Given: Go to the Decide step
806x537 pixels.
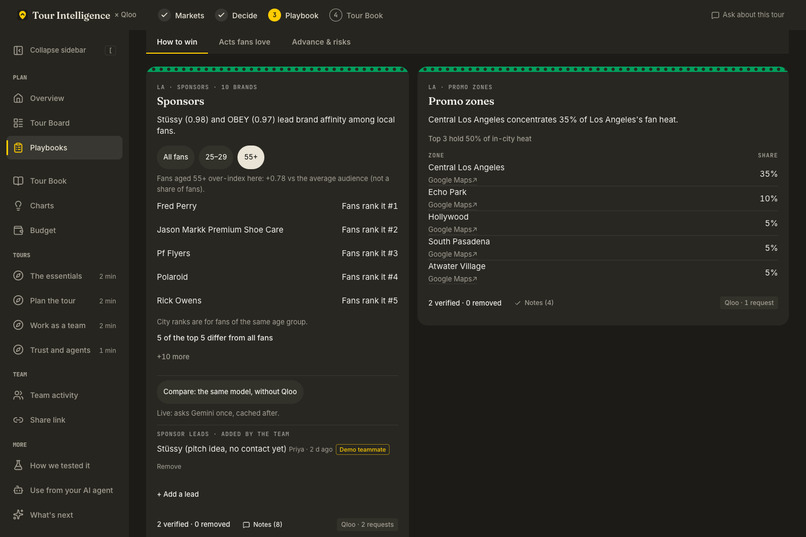Looking at the screenshot, I should coord(236,15).
